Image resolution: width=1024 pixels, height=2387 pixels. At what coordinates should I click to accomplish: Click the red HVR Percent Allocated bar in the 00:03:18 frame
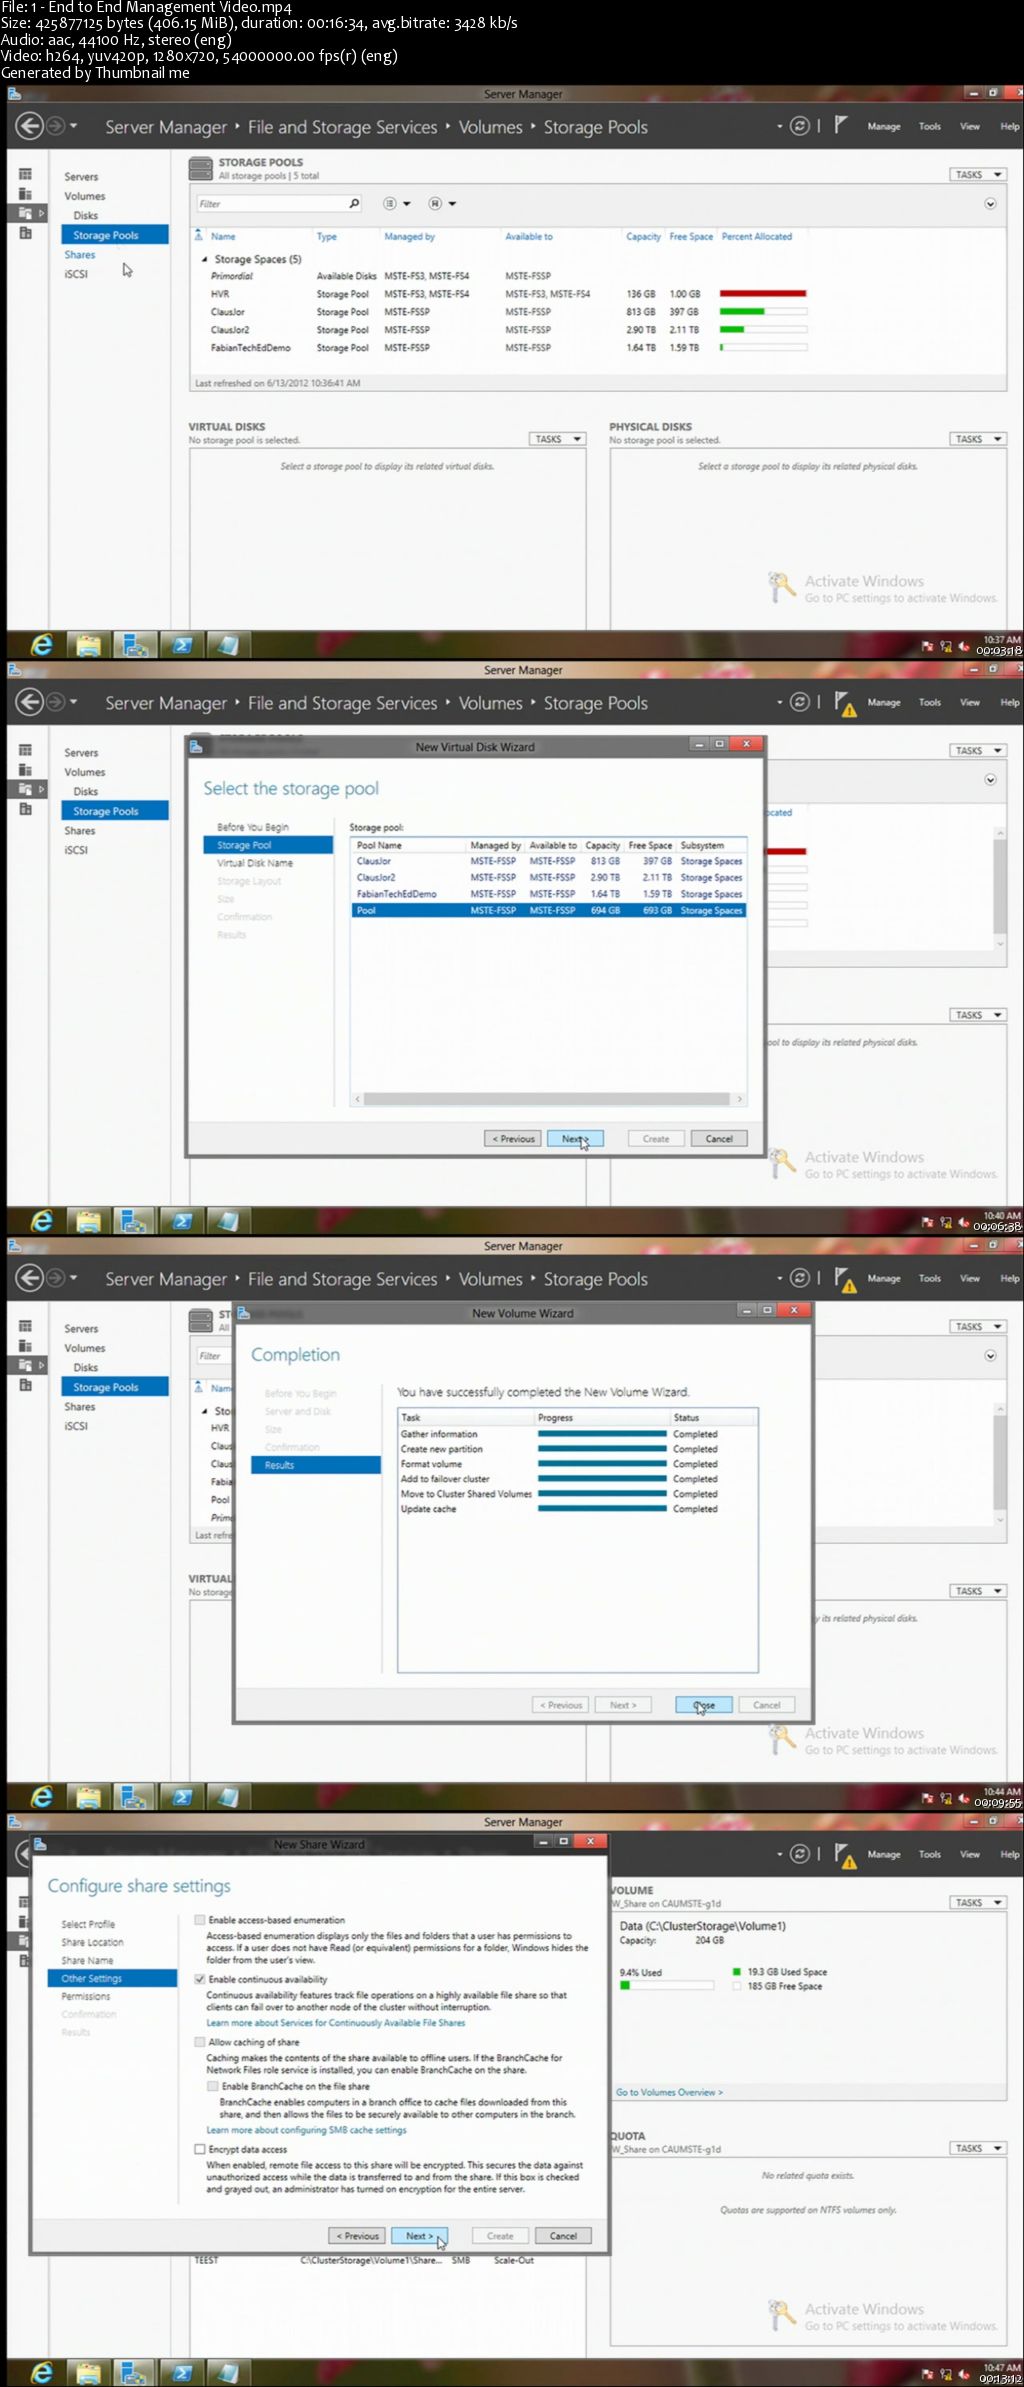763,294
